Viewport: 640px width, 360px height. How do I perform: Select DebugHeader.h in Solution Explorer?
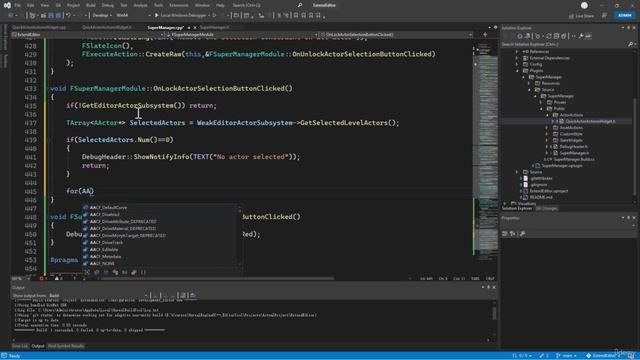[x=573, y=147]
